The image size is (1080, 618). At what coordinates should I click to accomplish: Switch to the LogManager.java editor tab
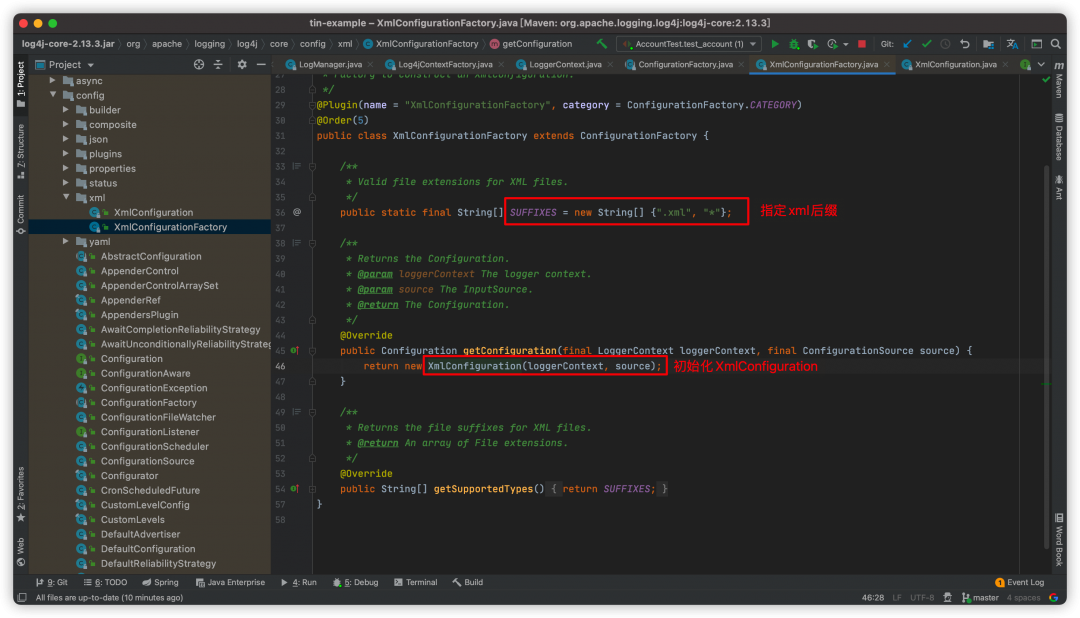point(329,64)
